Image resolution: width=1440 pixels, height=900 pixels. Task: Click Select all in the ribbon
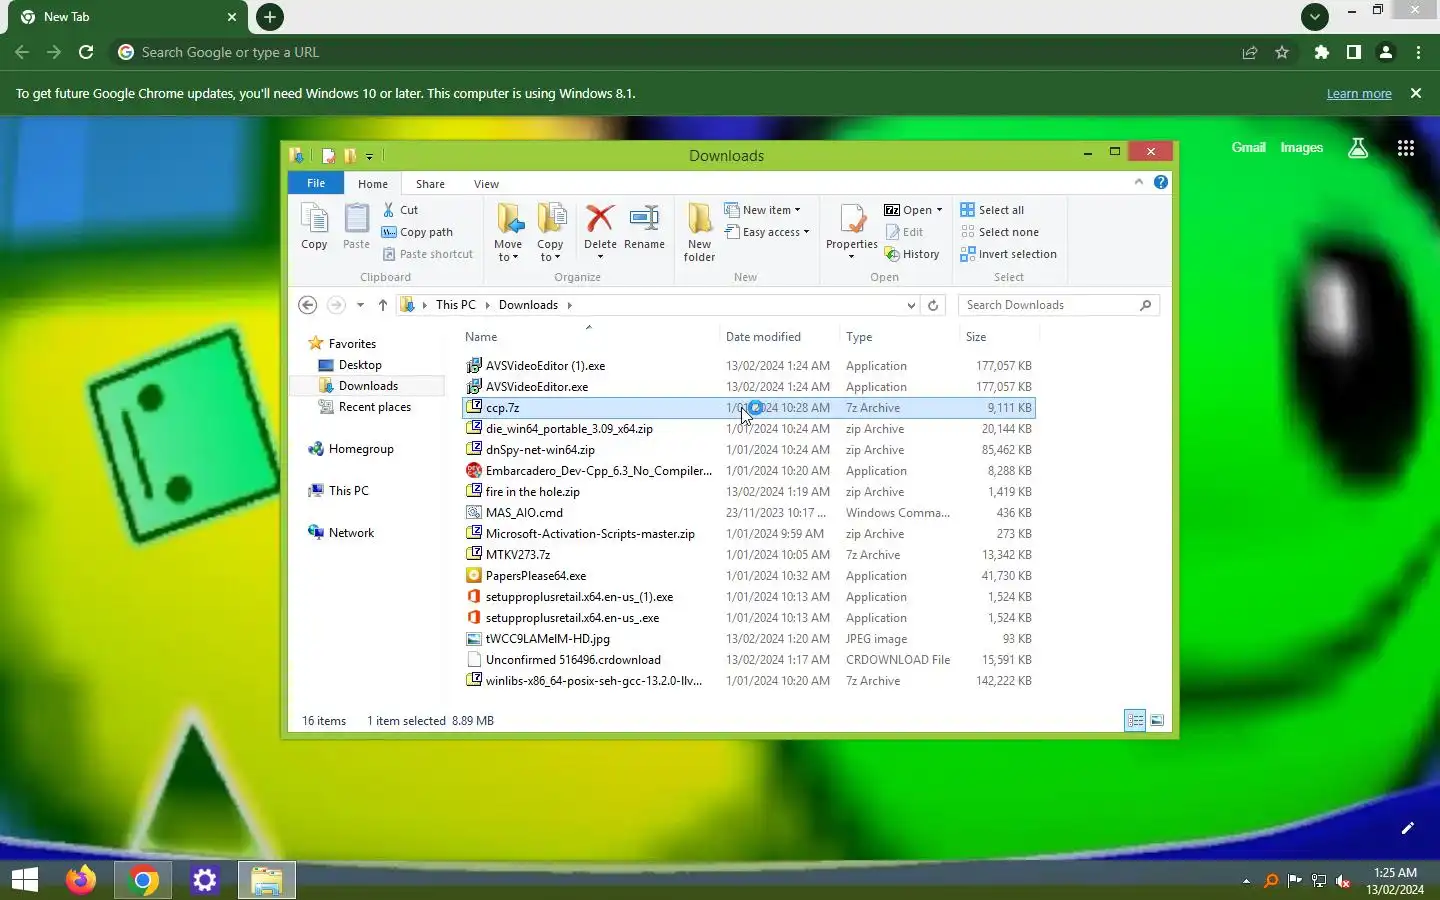992,210
